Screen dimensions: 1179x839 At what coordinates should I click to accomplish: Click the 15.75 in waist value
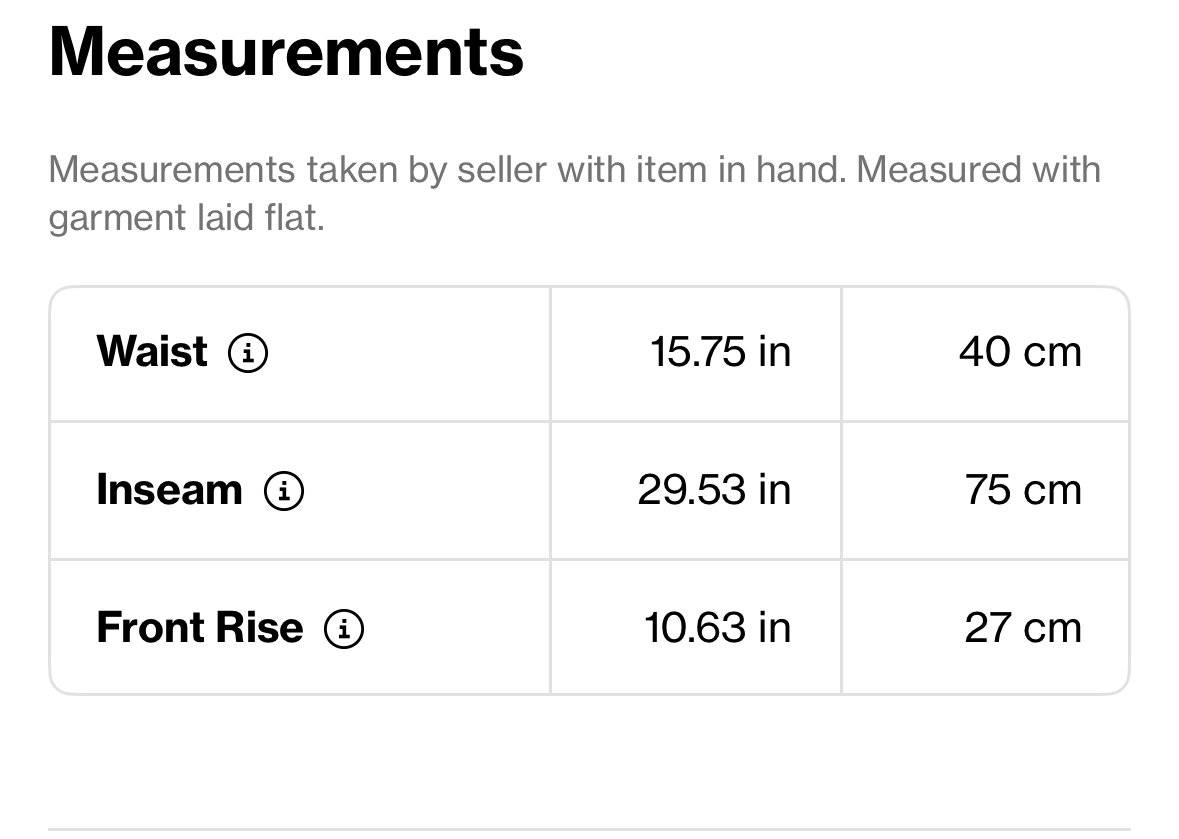tap(720, 352)
